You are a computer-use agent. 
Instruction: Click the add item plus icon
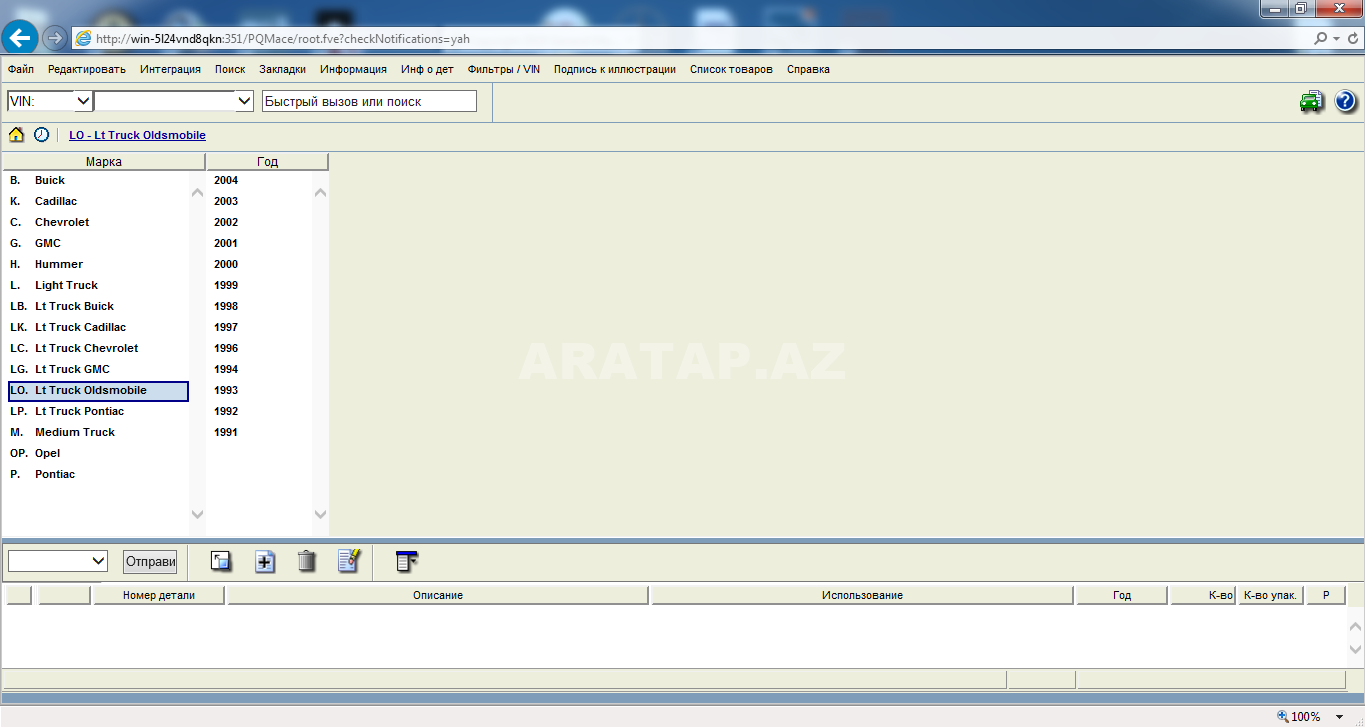pyautogui.click(x=264, y=561)
